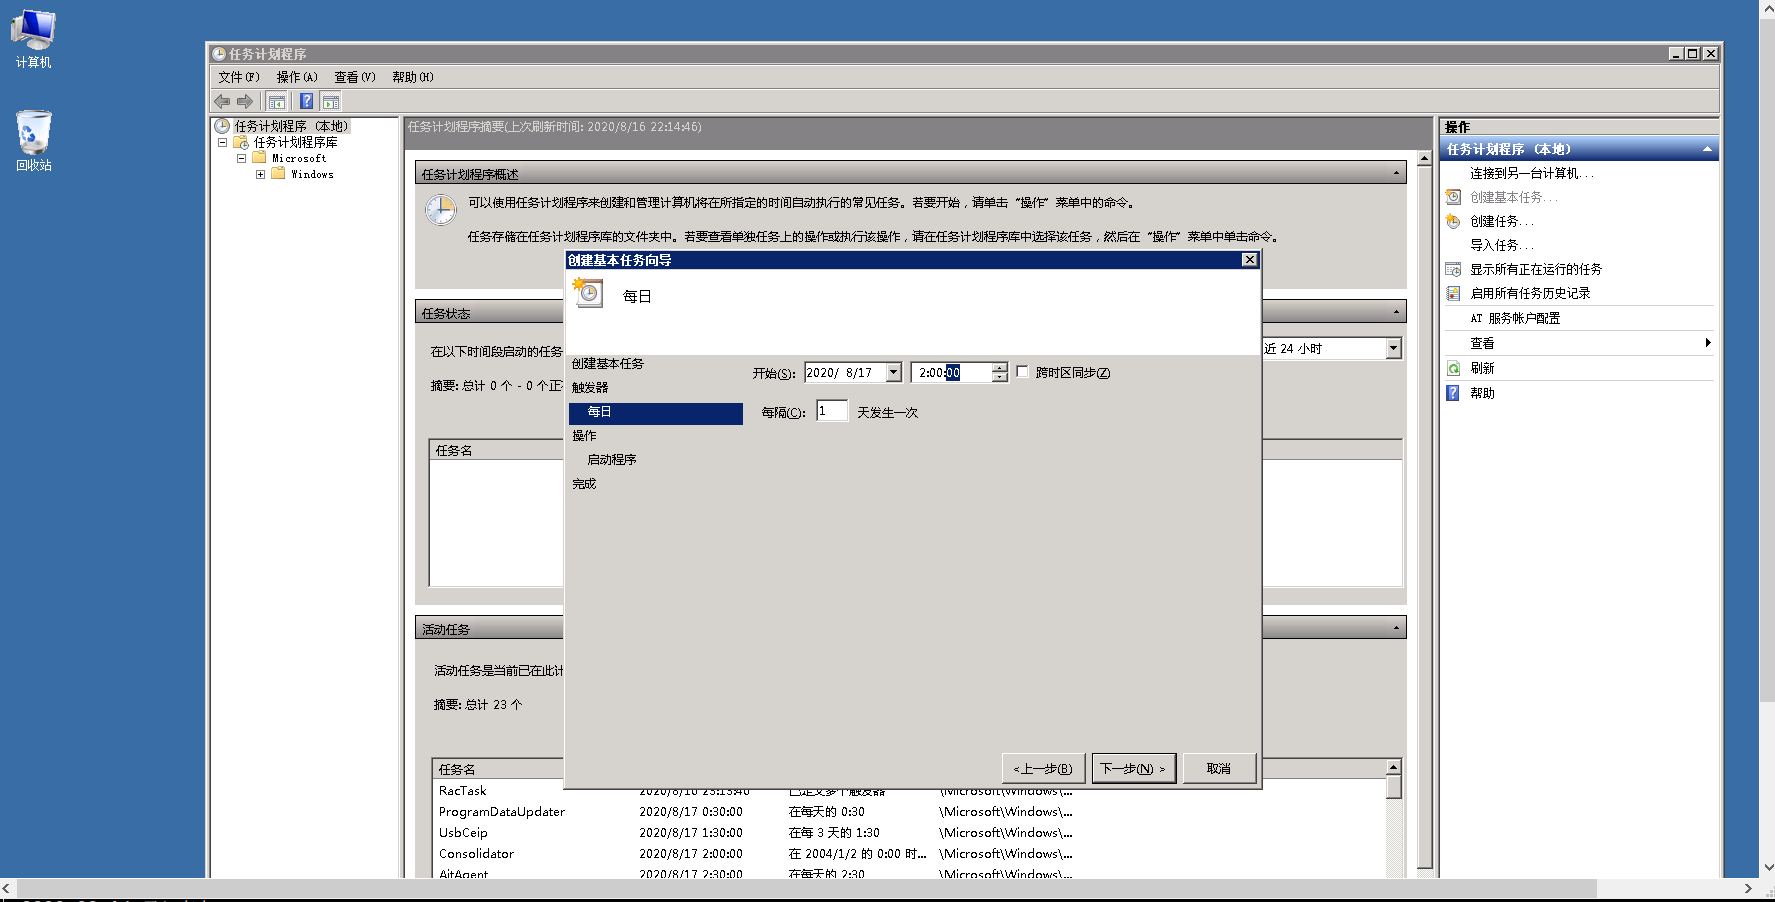Viewport: 1775px width, 902px height.
Task: Toggle the action pane toolbar icon
Action: click(x=331, y=101)
